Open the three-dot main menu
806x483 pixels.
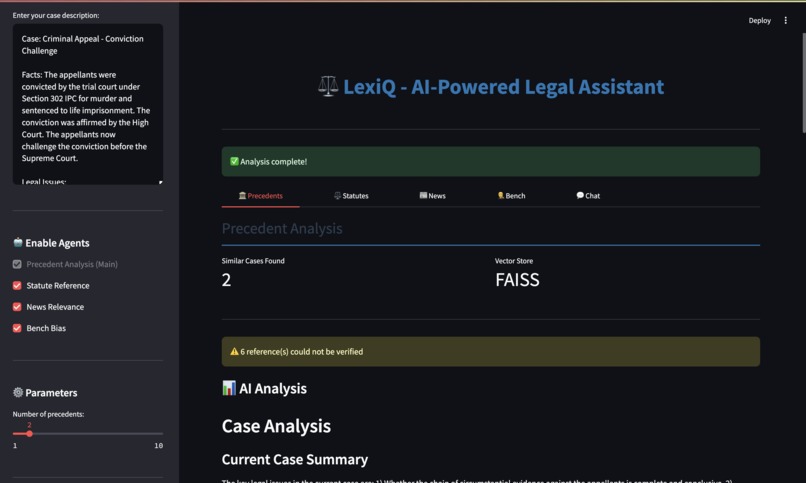coord(785,20)
